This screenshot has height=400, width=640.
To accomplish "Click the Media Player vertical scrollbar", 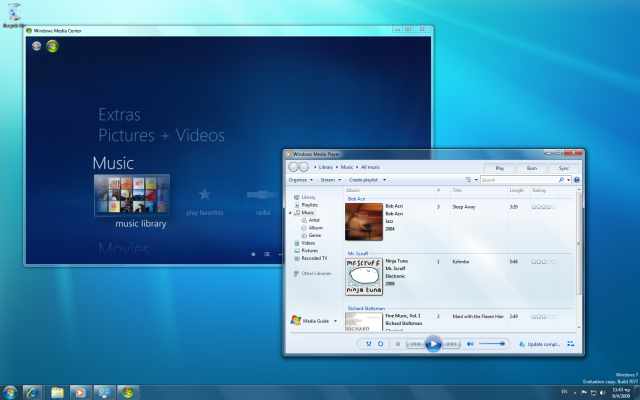I will pyautogui.click(x=578, y=244).
